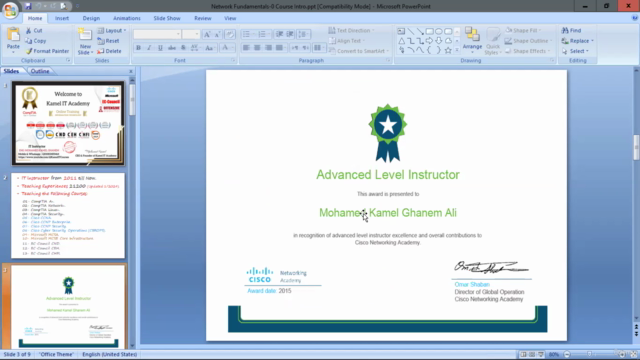Start Slide Show from status bar
Screen dimensions: 640x360
(541, 354)
